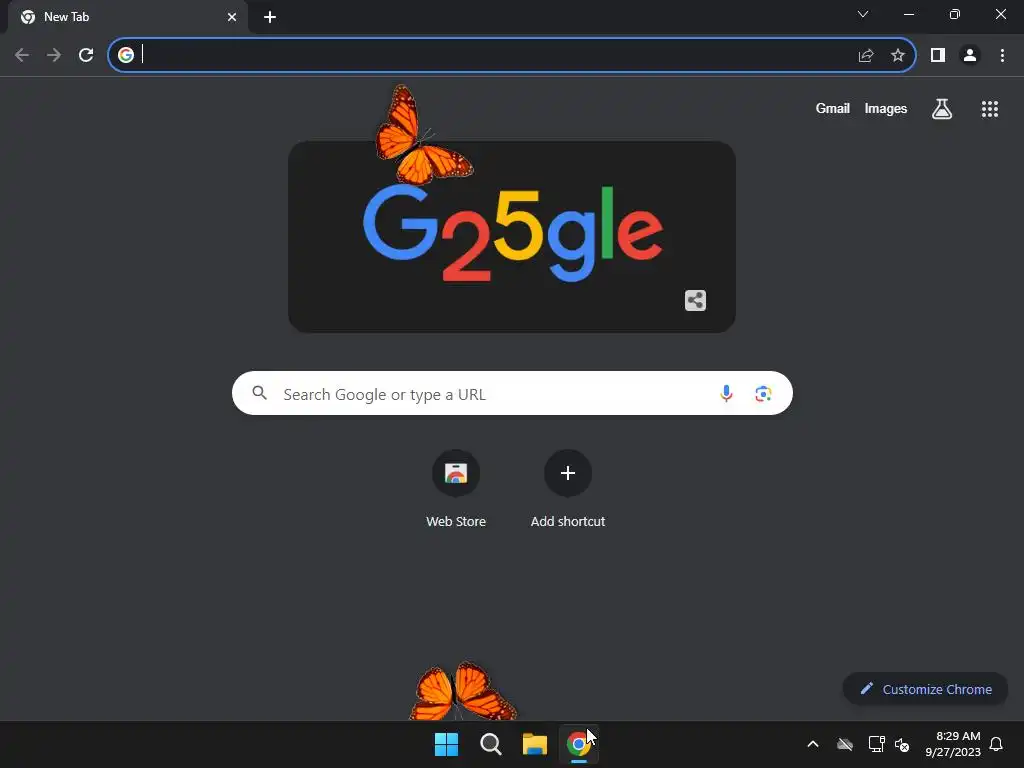Show hidden tray icons chevron

pyautogui.click(x=813, y=744)
